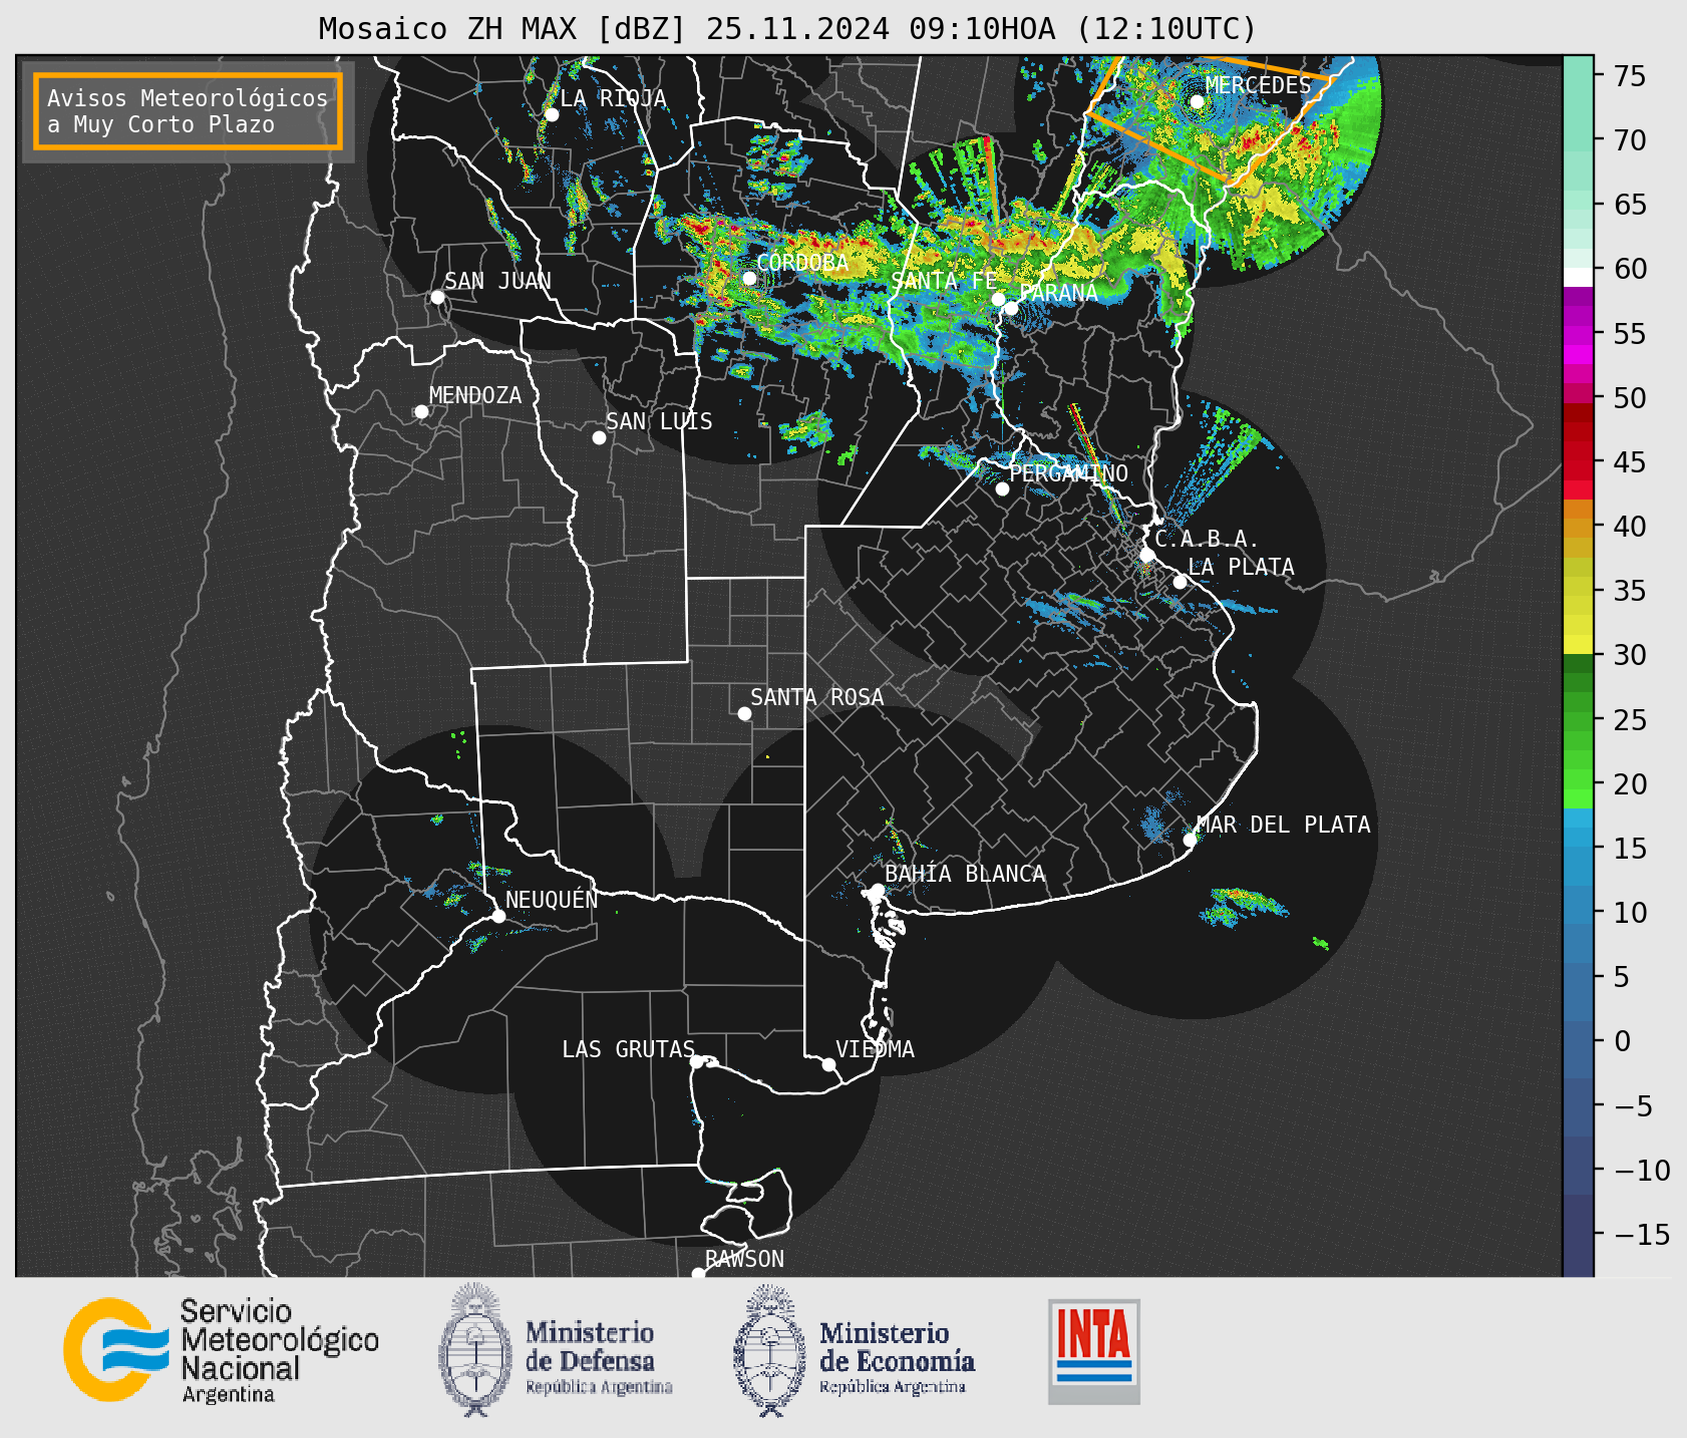Click the C.A.B.A. city marker dot
The height and width of the screenshot is (1438, 1687).
click(x=1147, y=555)
